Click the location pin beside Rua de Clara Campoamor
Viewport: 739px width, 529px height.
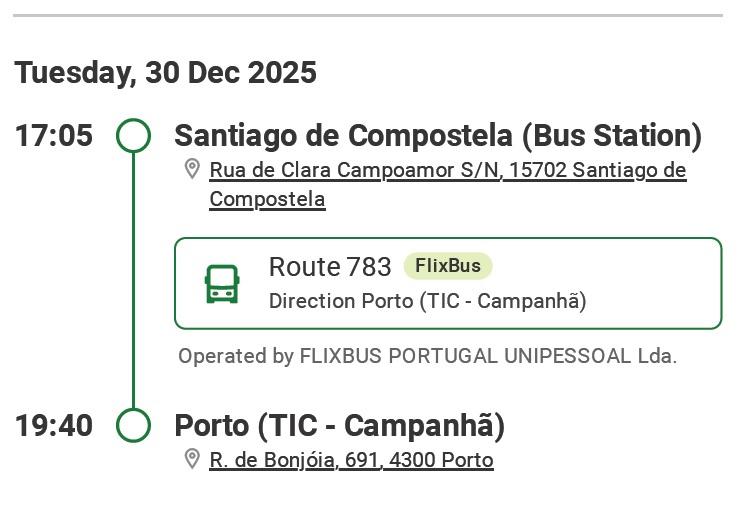tap(192, 169)
